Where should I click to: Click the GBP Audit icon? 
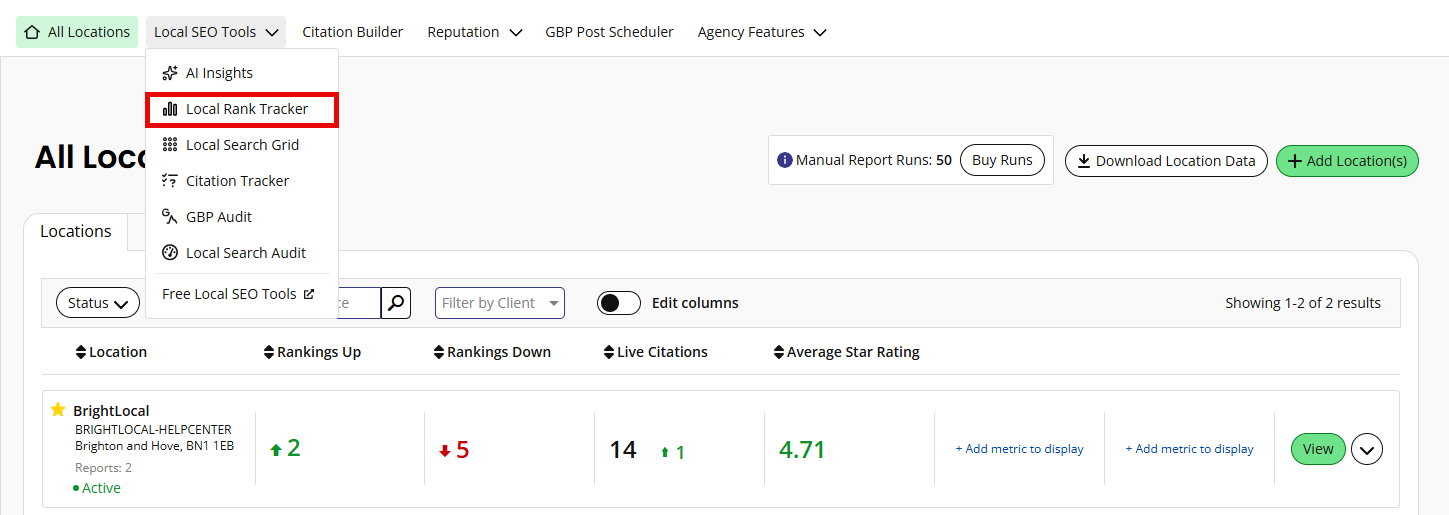[x=170, y=217]
